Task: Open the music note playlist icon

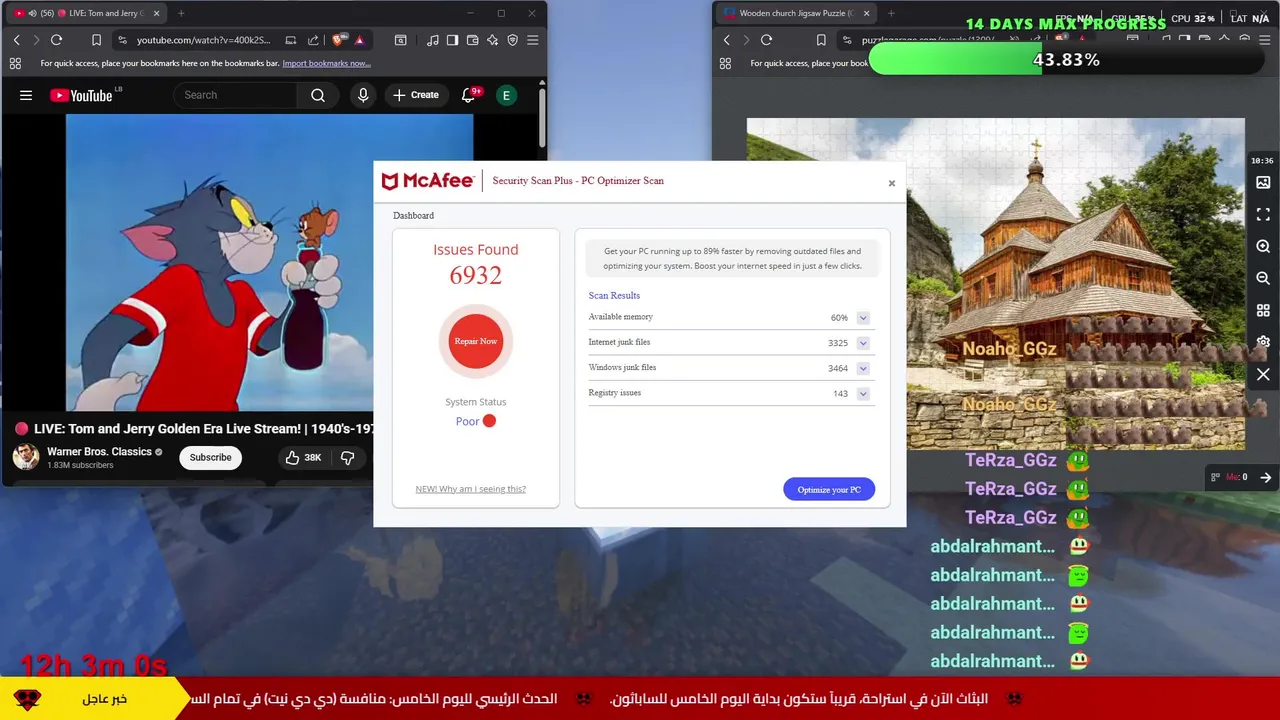Action: pyautogui.click(x=433, y=40)
